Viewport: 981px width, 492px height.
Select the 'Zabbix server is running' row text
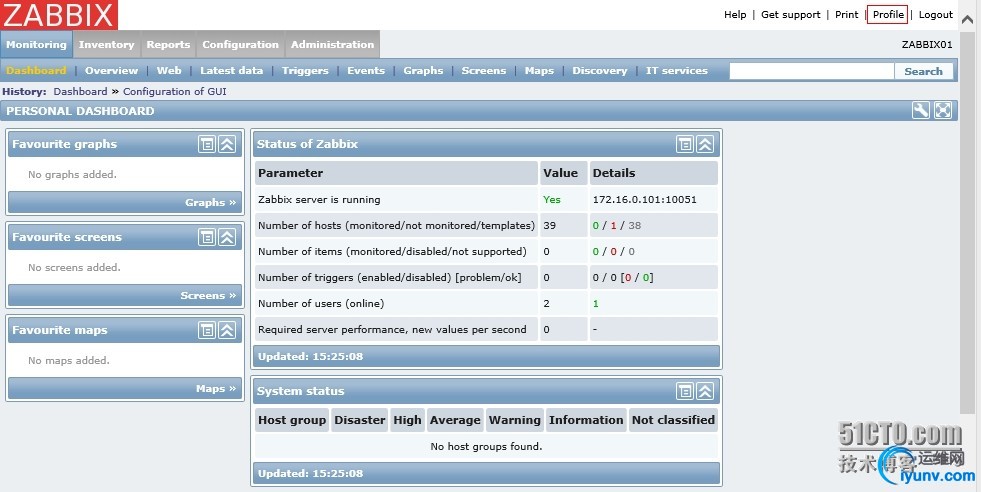(x=319, y=200)
